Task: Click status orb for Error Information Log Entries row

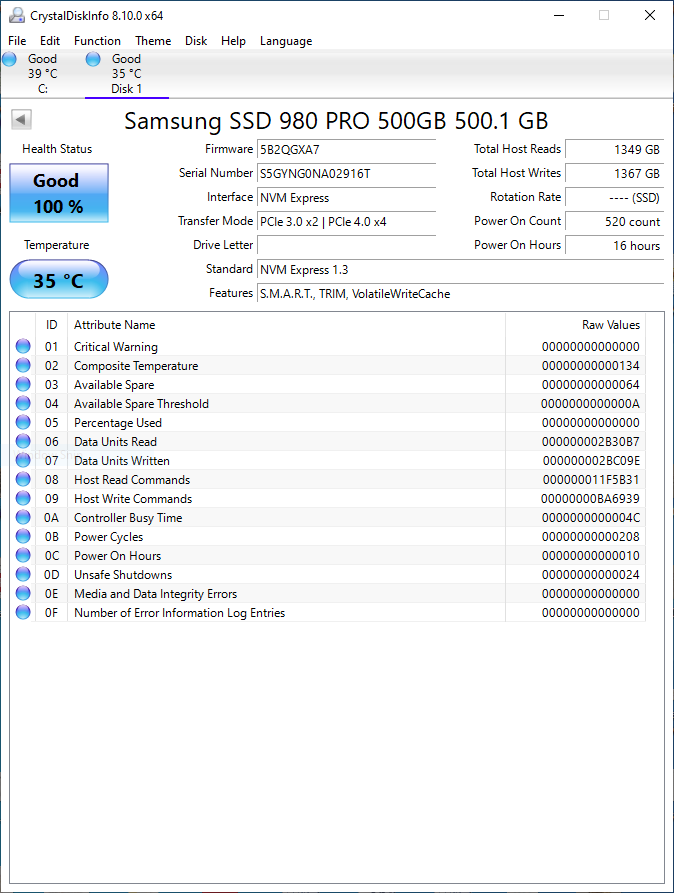Action: [x=23, y=612]
